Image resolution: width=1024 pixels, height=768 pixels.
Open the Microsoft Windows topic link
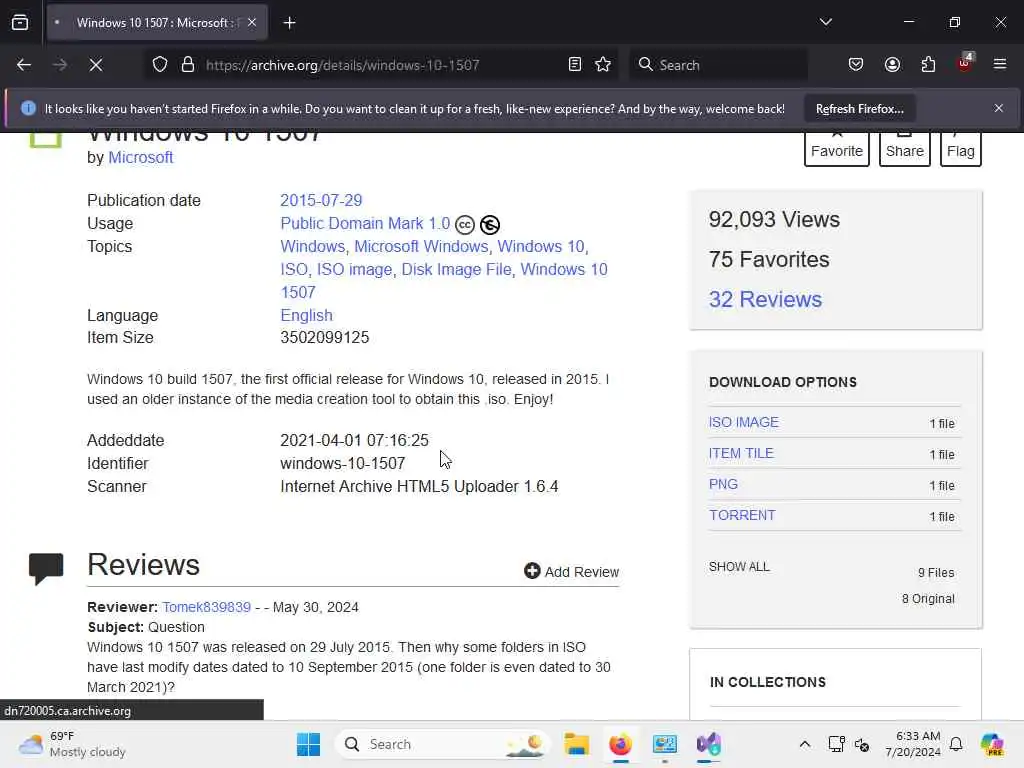(x=421, y=246)
